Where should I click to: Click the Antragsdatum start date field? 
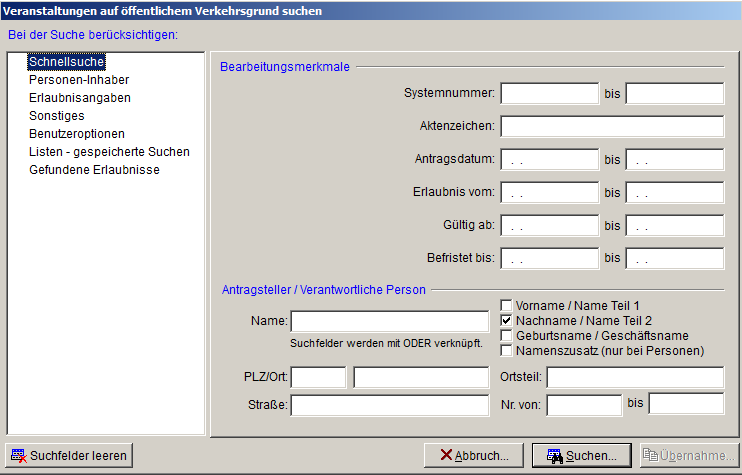tap(549, 160)
